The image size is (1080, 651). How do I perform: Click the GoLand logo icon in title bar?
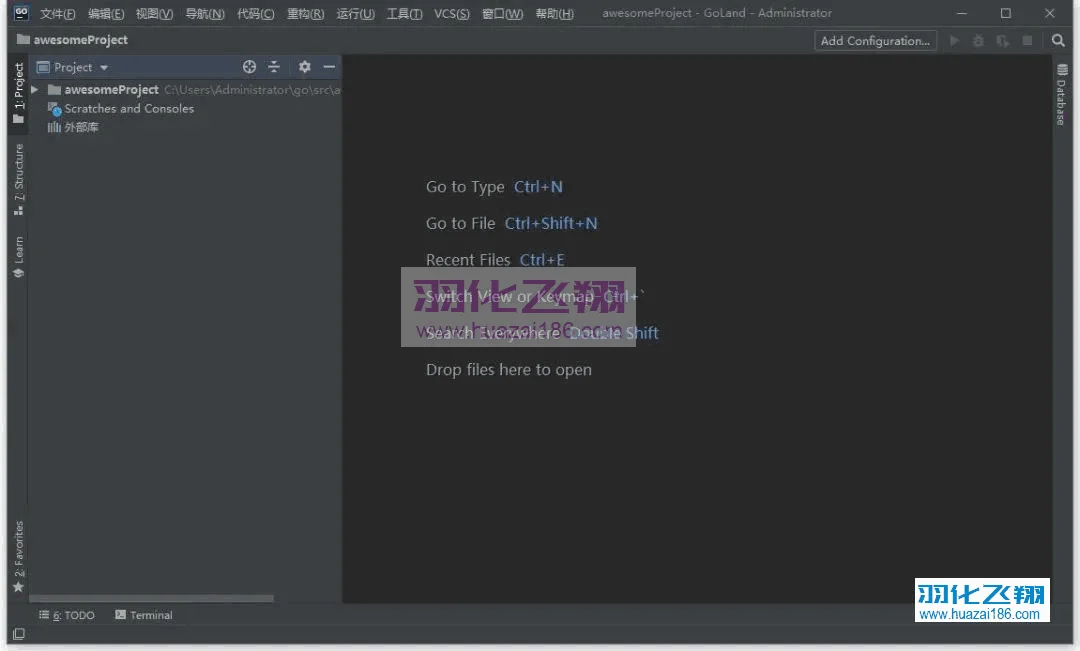[21, 12]
